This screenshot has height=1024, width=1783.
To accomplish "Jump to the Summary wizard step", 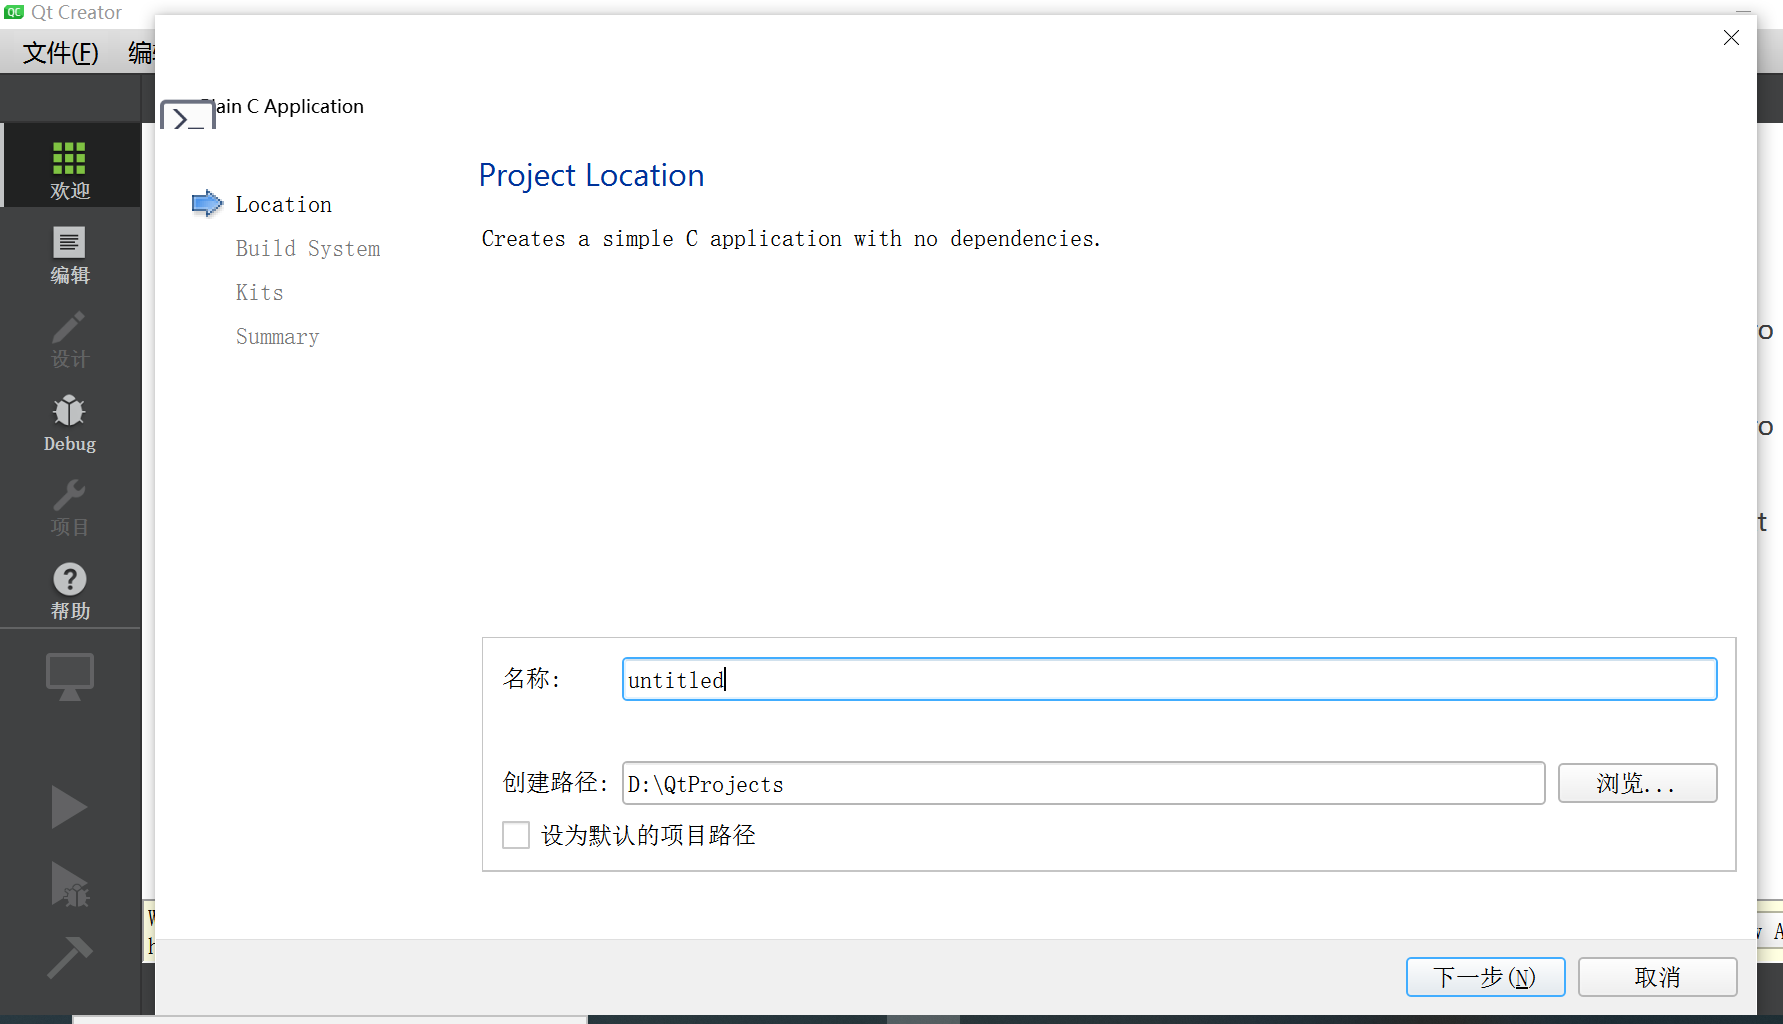I will coord(277,336).
